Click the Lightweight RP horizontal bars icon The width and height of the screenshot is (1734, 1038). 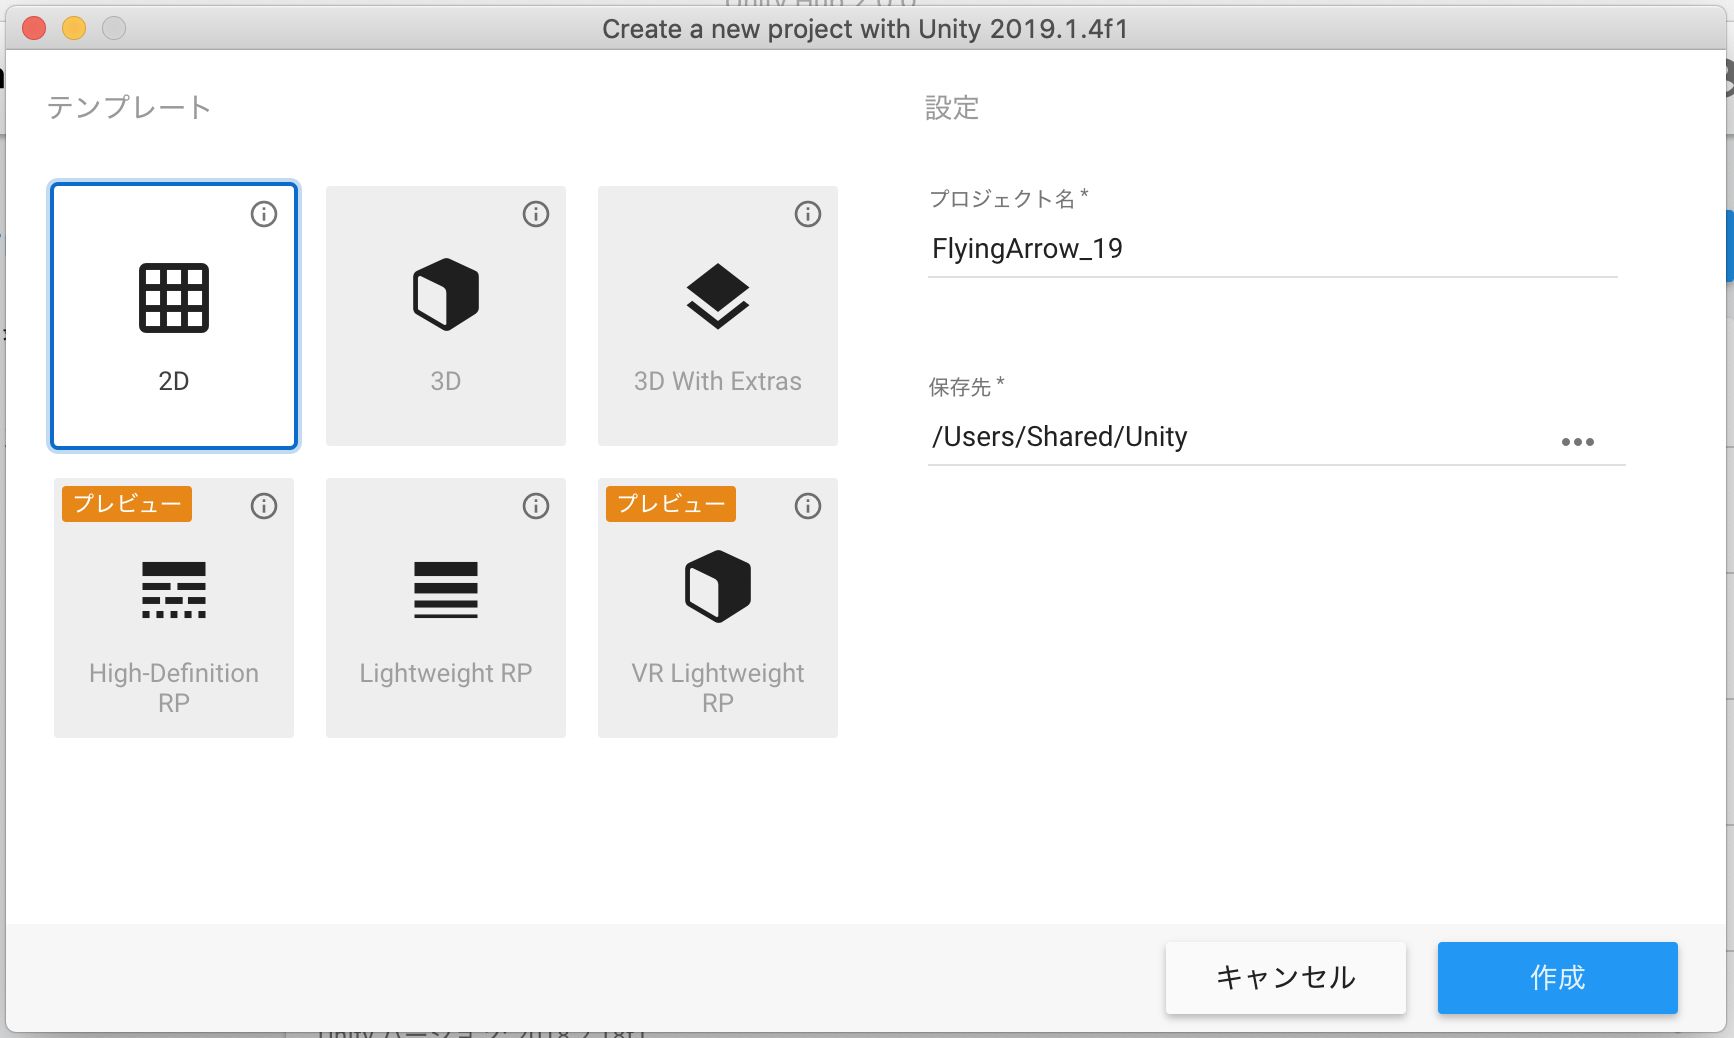point(446,590)
